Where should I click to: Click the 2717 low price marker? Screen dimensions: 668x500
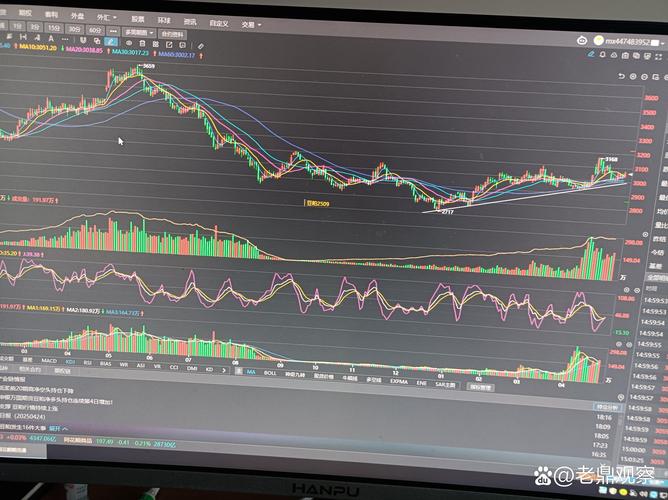(448, 212)
